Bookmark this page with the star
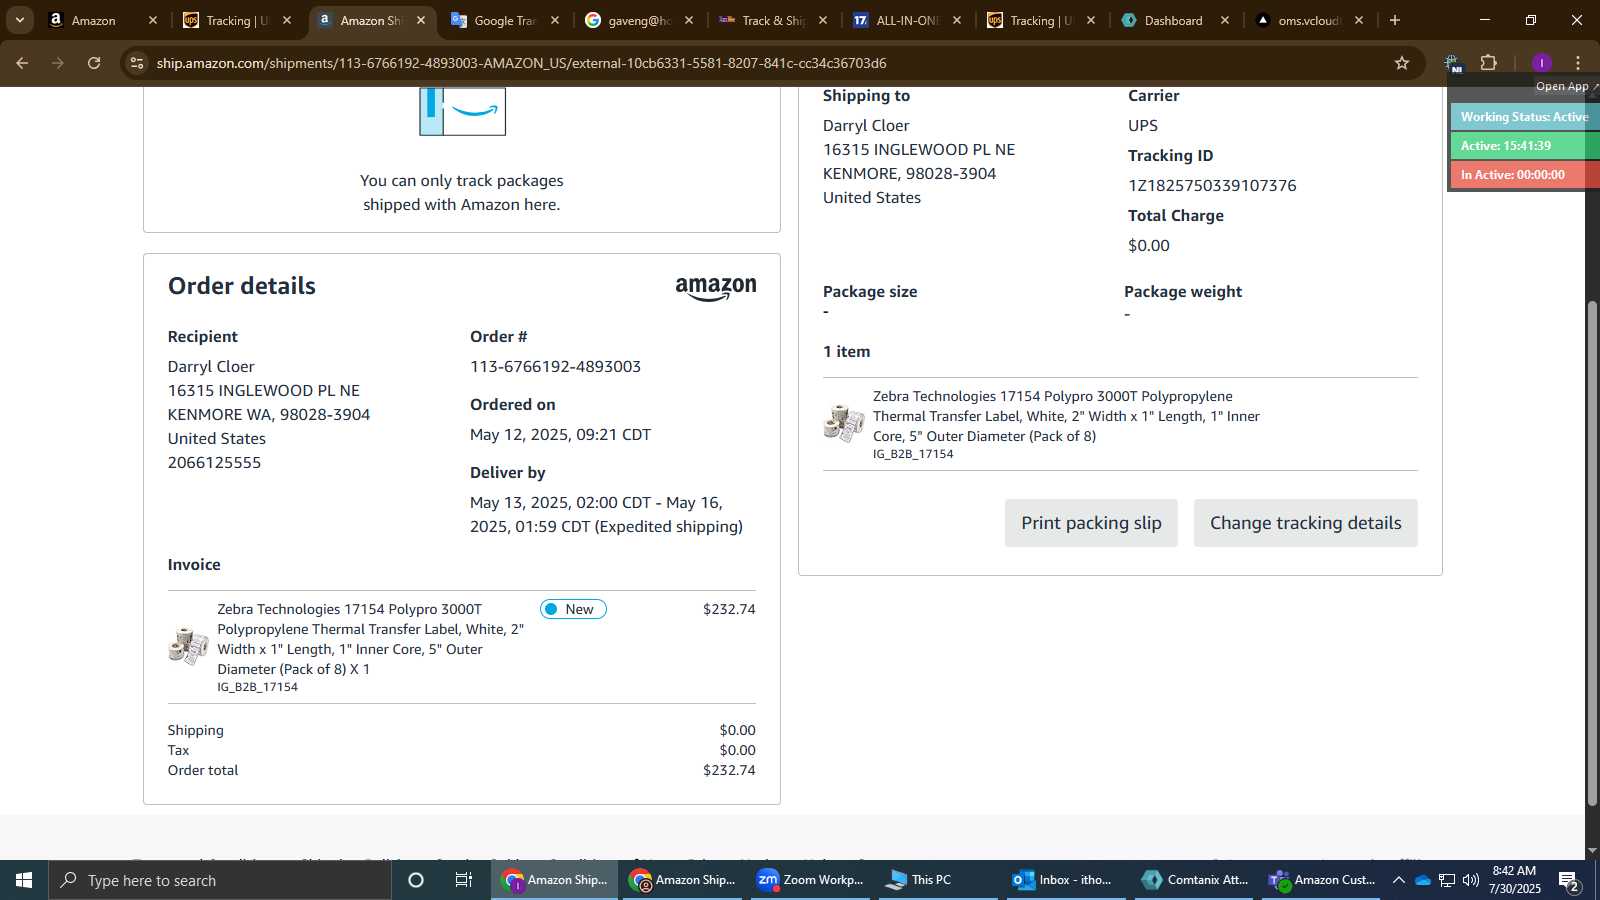 point(1402,63)
